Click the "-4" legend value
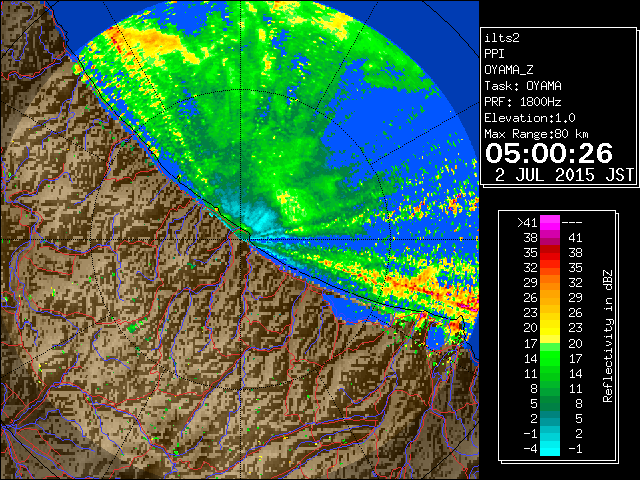Viewport: 640px width, 480px height. pos(531,449)
